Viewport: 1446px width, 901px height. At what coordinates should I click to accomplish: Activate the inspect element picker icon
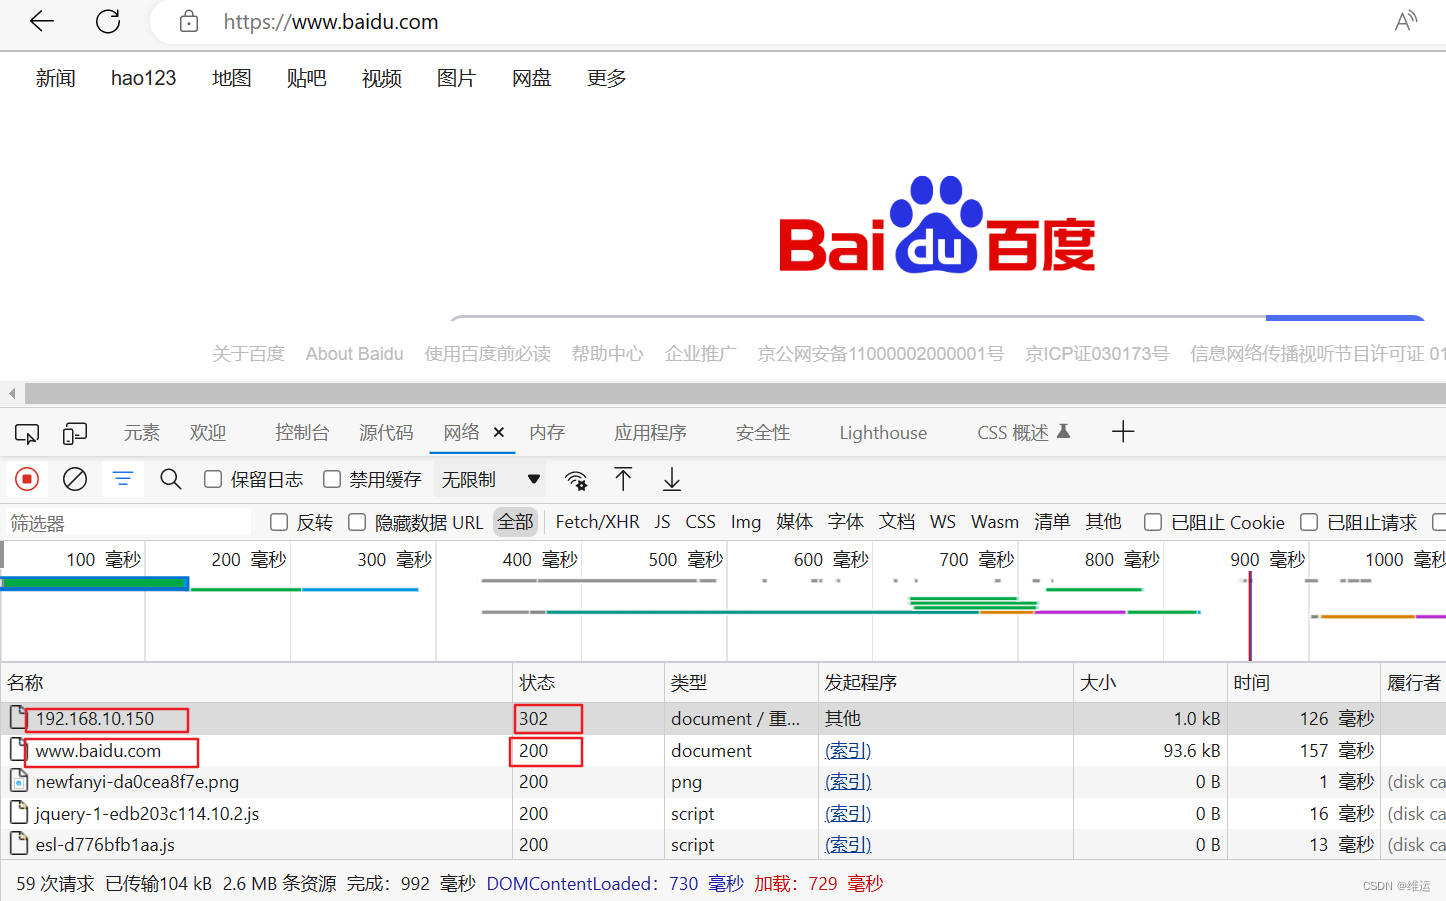pyautogui.click(x=27, y=433)
